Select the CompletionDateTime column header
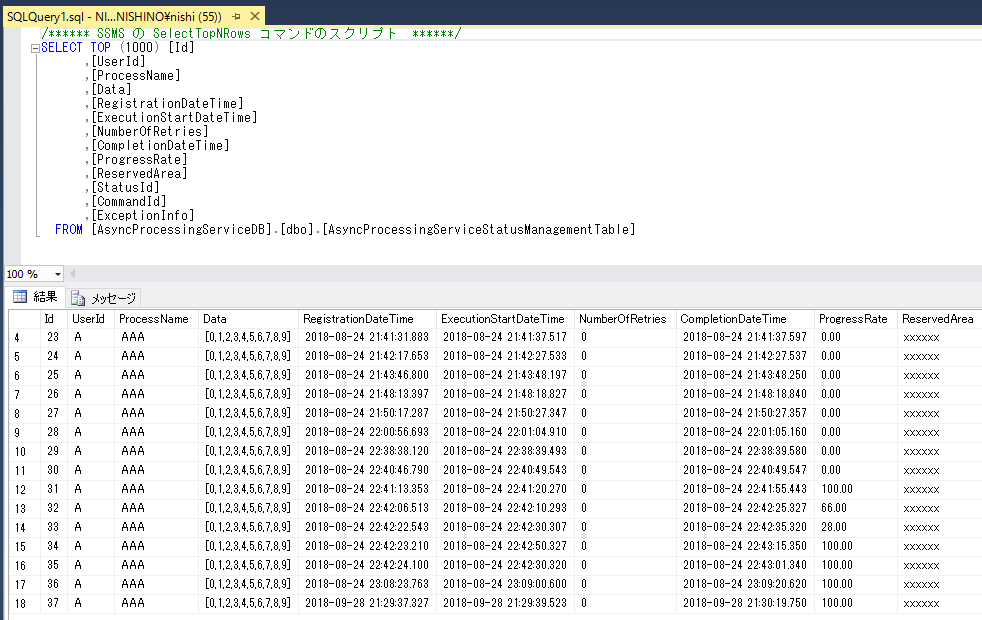The image size is (982, 620). (x=733, y=319)
